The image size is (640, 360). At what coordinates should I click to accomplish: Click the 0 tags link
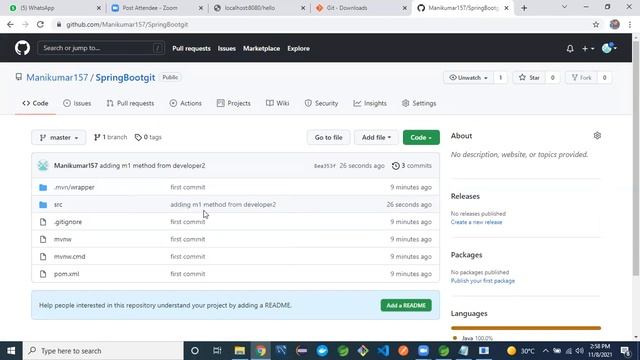pyautogui.click(x=148, y=137)
